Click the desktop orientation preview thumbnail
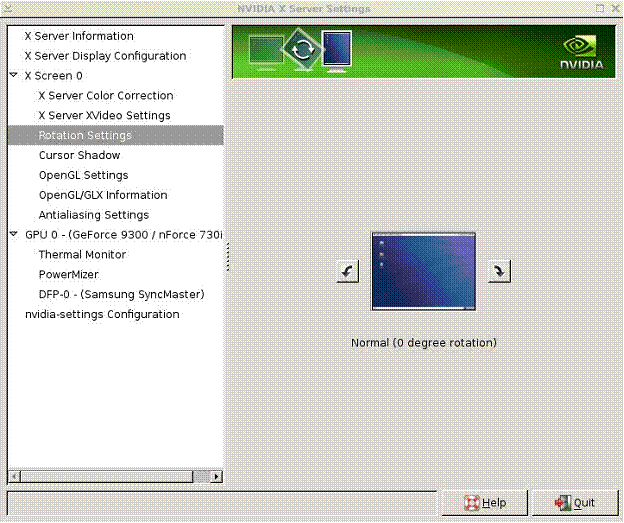The height and width of the screenshot is (523, 624). (423, 271)
